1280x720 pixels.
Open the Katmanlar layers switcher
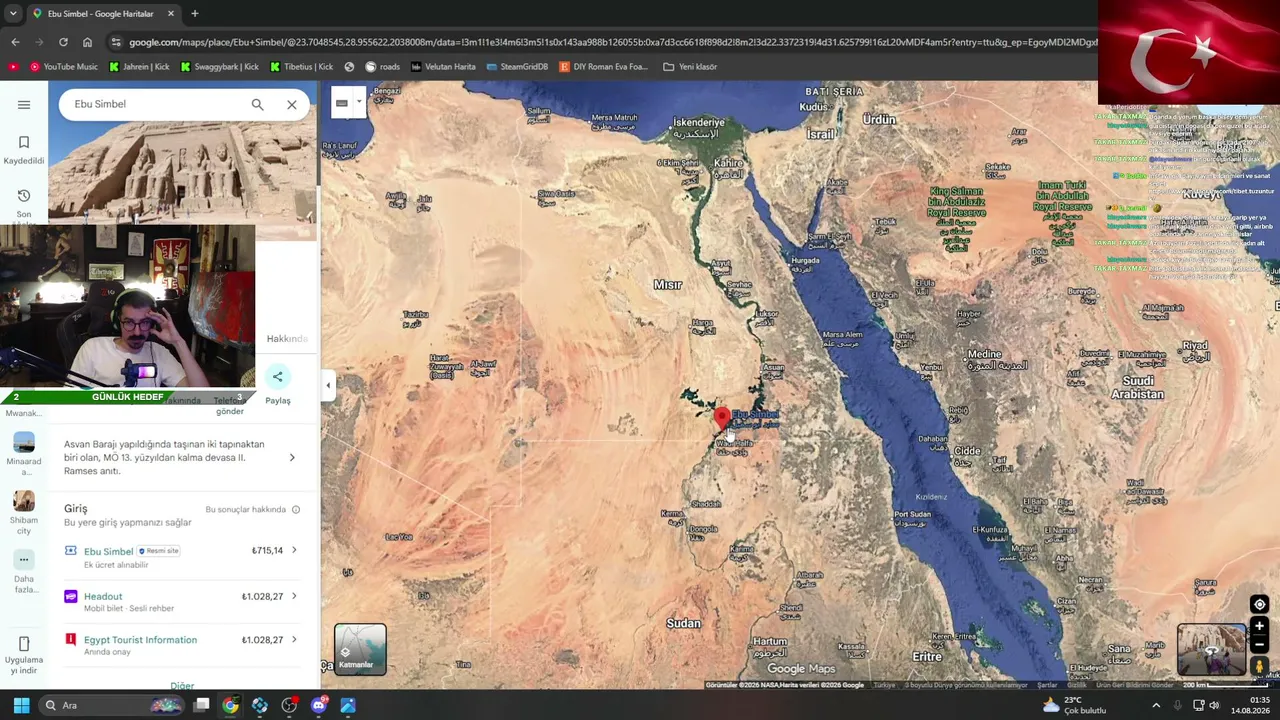point(360,649)
